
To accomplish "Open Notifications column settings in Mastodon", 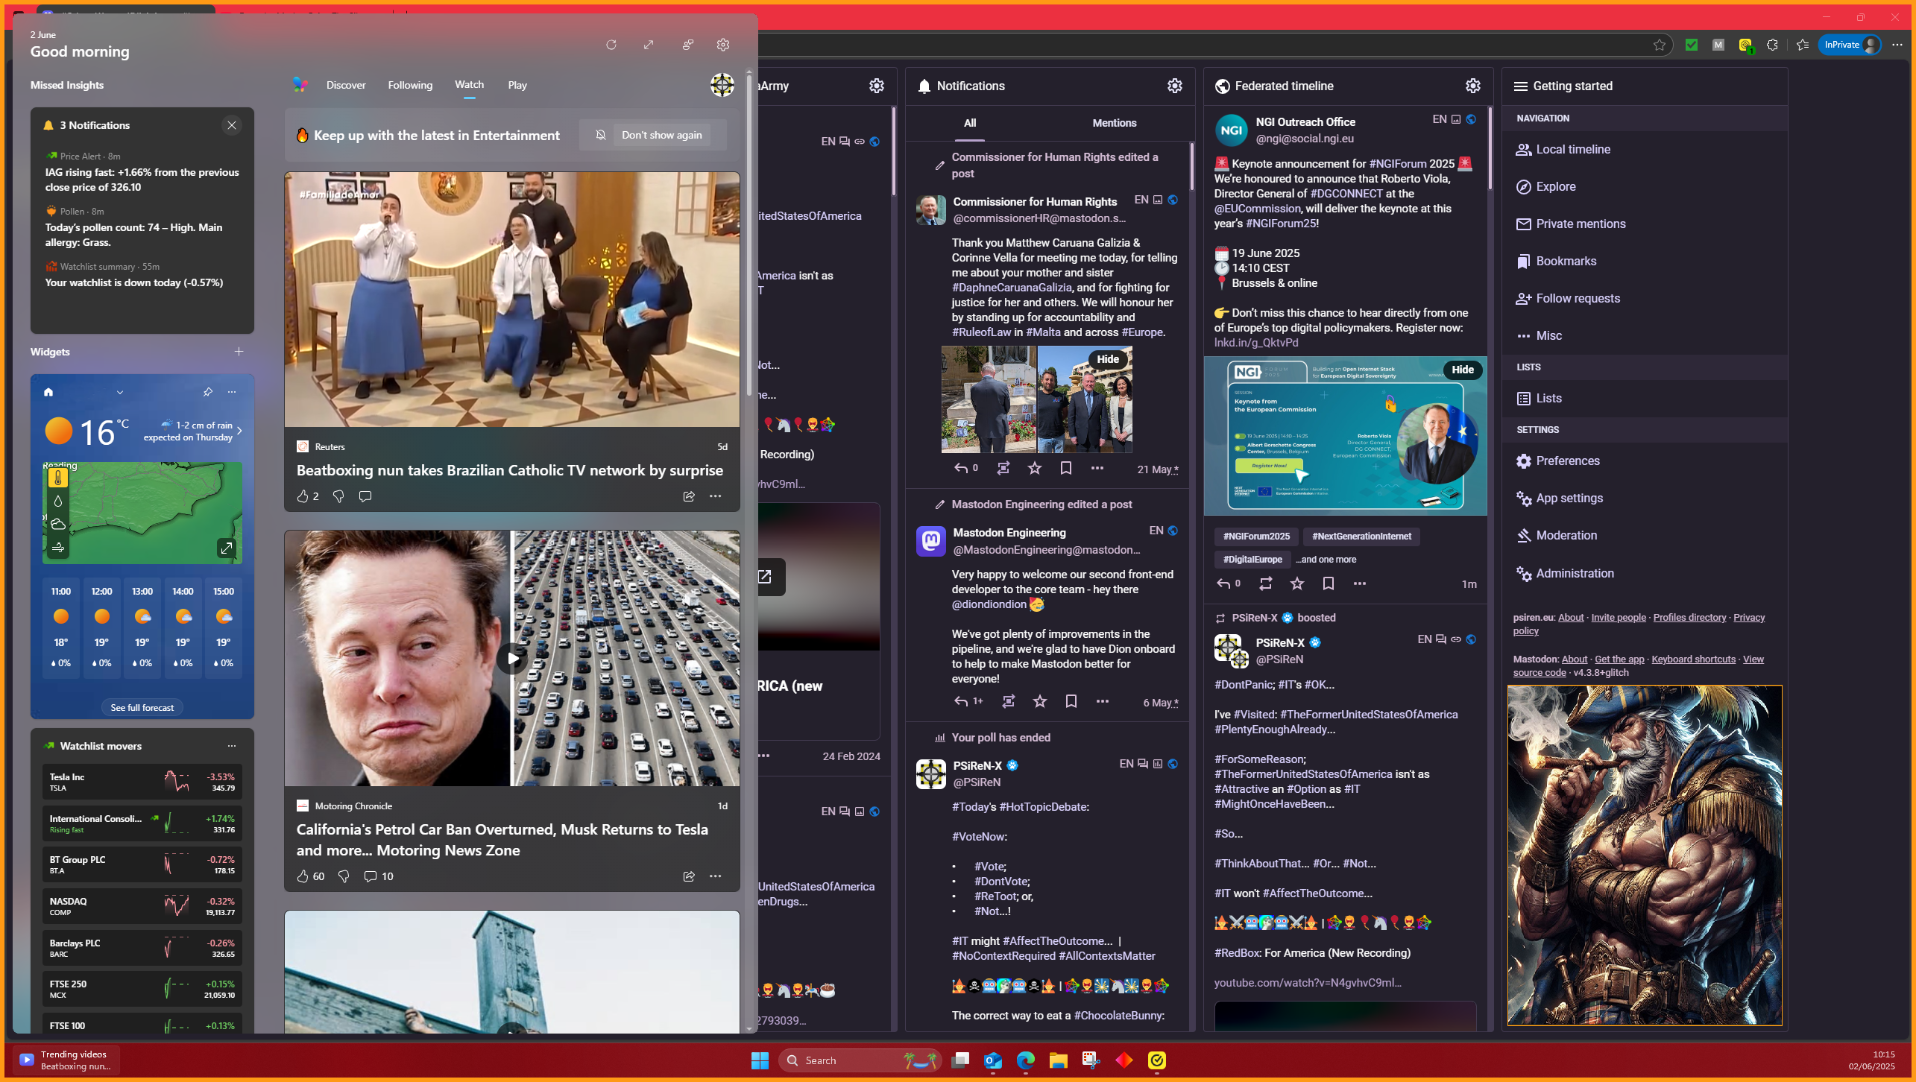I will (x=1175, y=86).
